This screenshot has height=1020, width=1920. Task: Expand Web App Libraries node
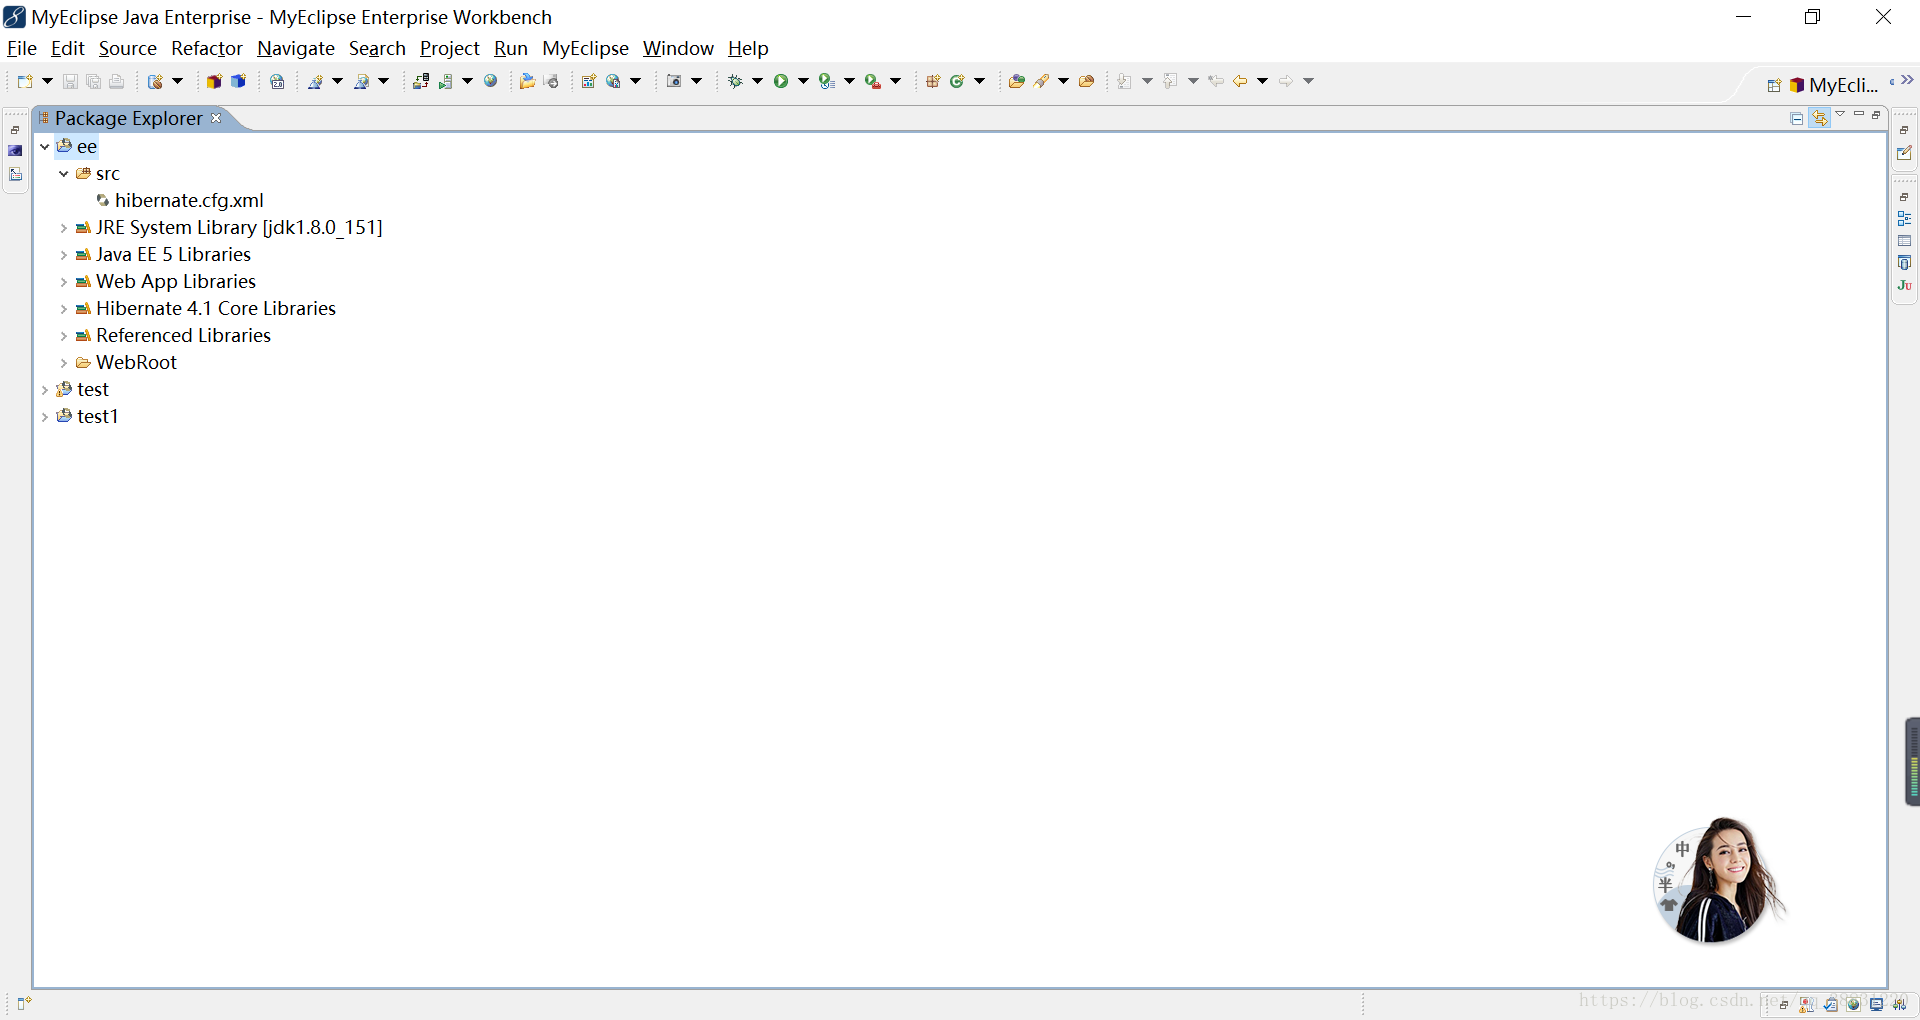(x=64, y=282)
